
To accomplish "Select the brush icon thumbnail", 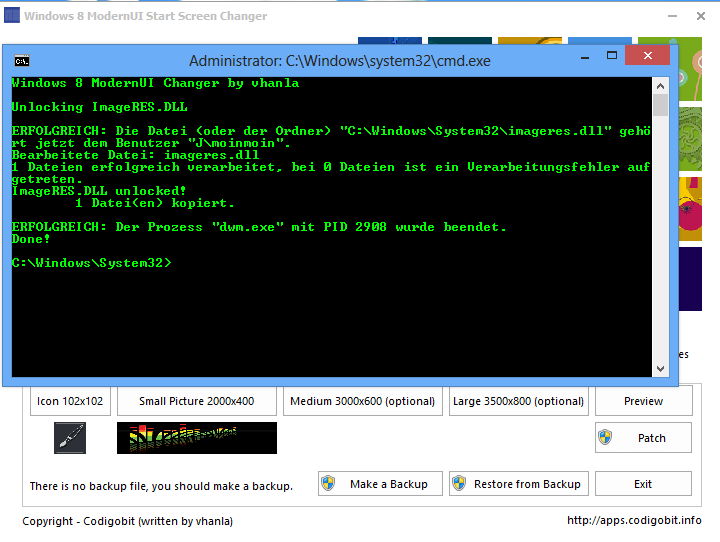I will coord(70,438).
